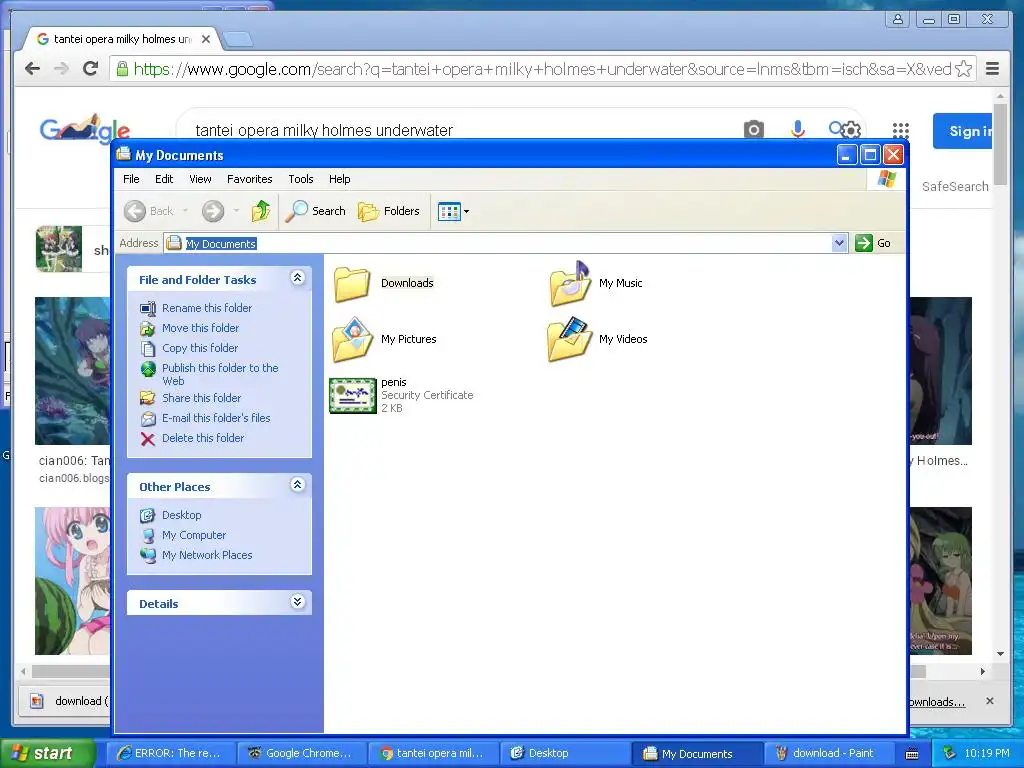Click the Back button in My Documents
1024x768 pixels.
click(x=149, y=211)
